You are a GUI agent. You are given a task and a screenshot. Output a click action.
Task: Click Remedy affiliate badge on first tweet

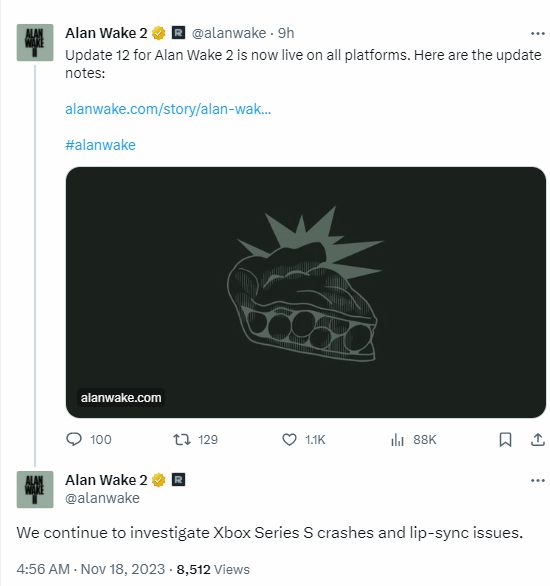178,33
